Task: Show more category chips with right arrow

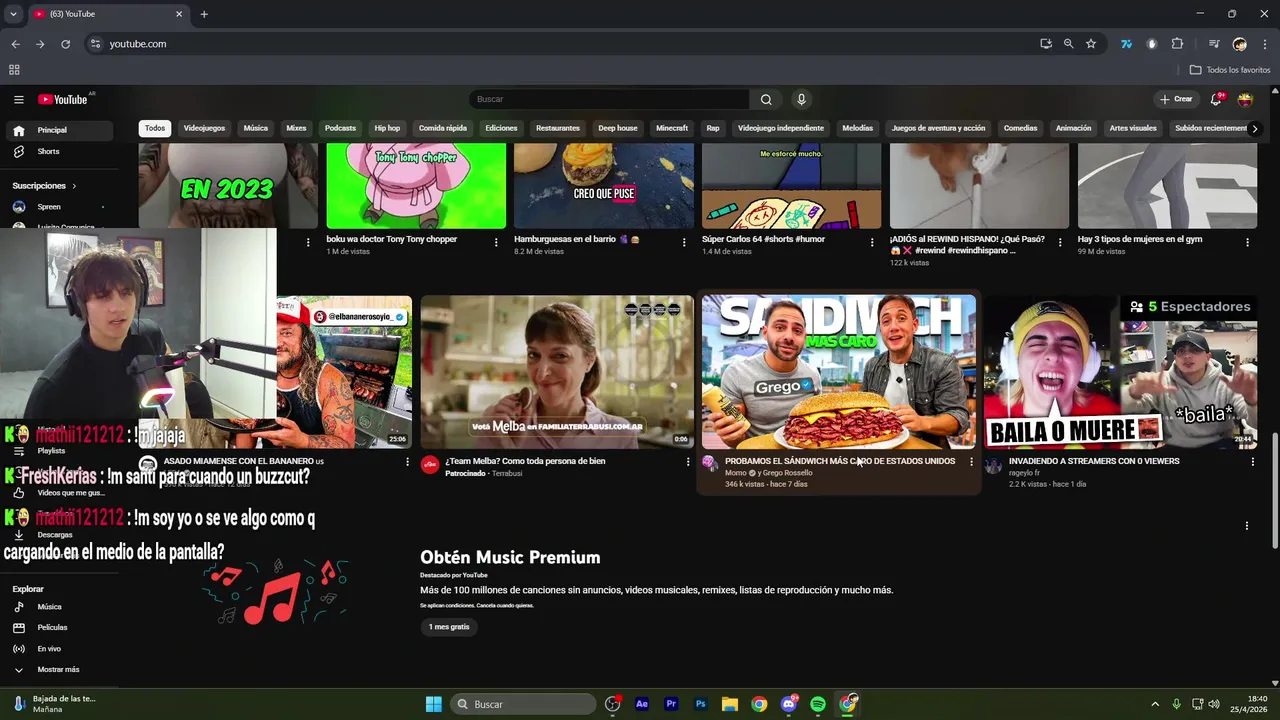Action: pyautogui.click(x=1255, y=128)
